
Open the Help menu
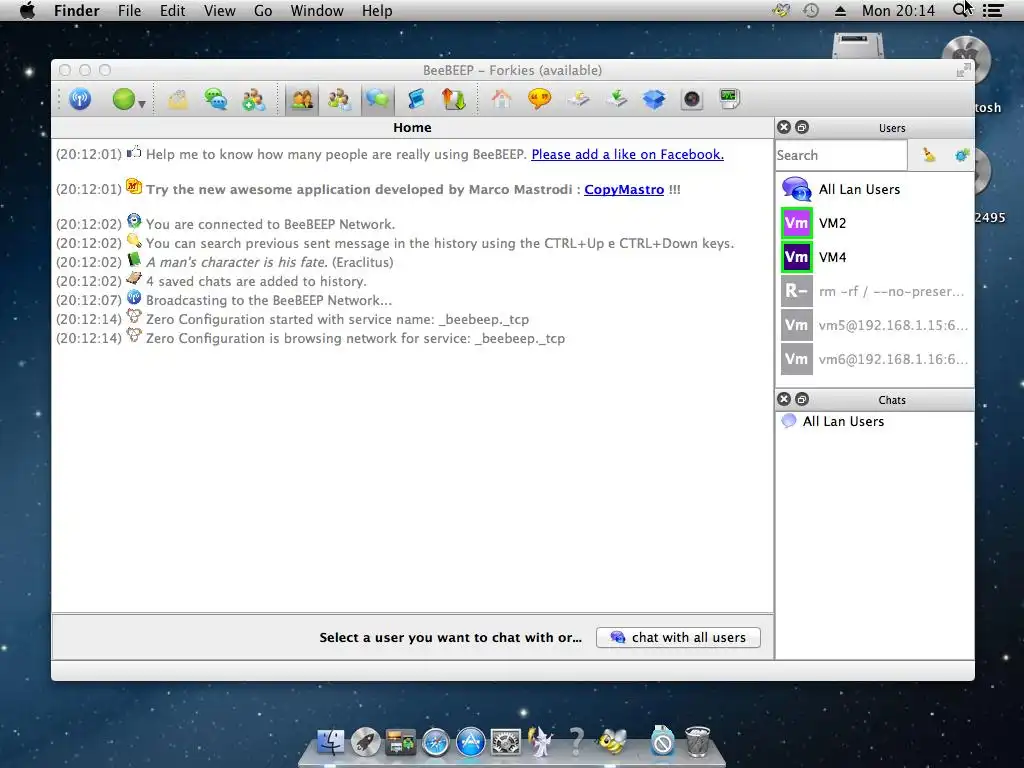pos(377,10)
